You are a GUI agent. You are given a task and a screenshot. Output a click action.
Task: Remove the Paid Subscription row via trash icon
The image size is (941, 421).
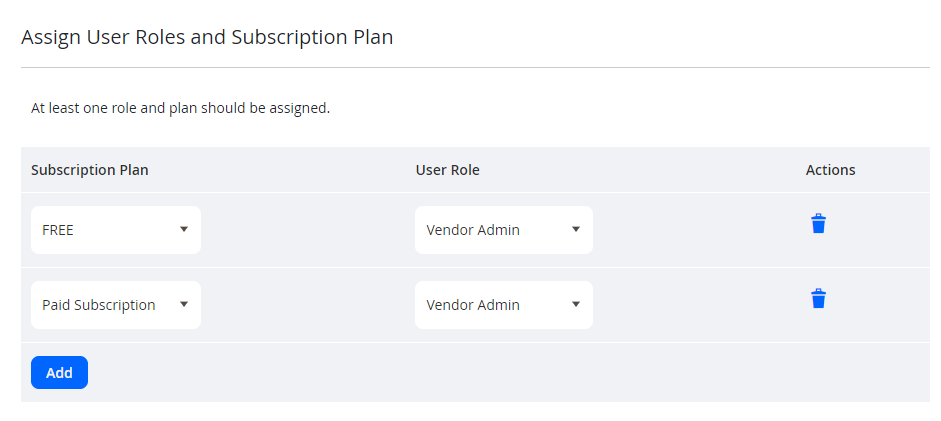(x=819, y=299)
